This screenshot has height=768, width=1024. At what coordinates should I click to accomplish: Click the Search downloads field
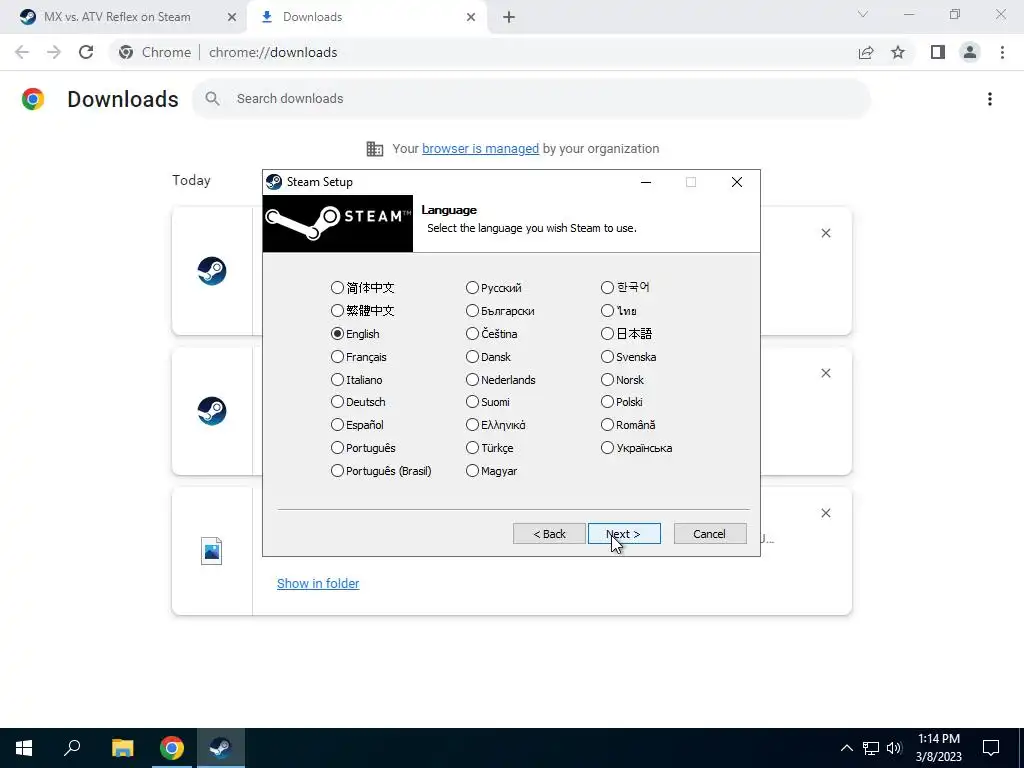click(532, 99)
